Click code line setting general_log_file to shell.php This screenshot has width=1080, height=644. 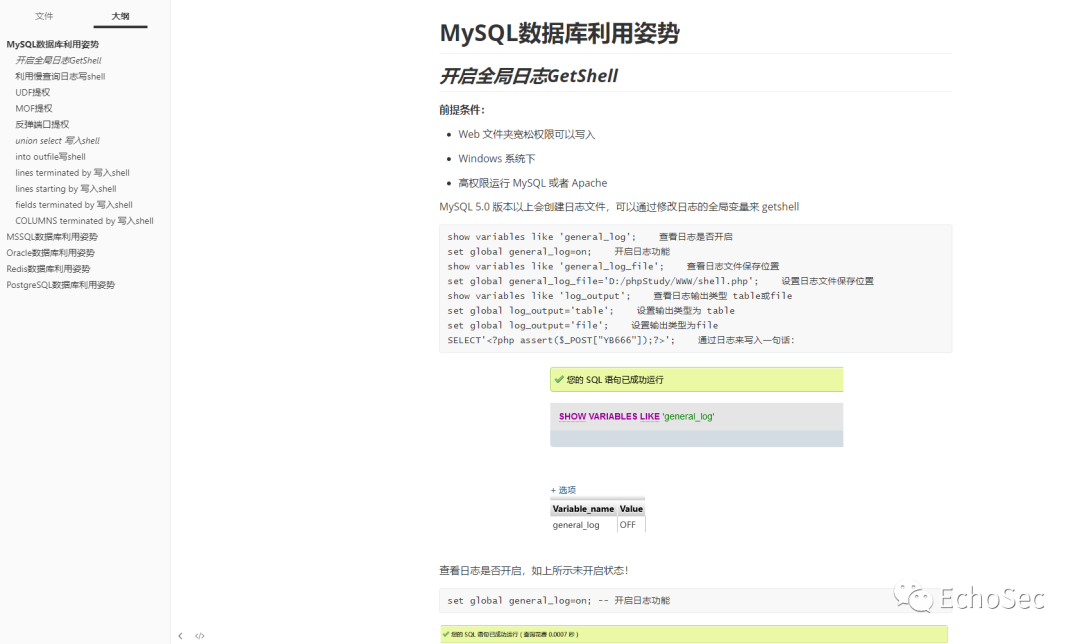pyautogui.click(x=660, y=281)
